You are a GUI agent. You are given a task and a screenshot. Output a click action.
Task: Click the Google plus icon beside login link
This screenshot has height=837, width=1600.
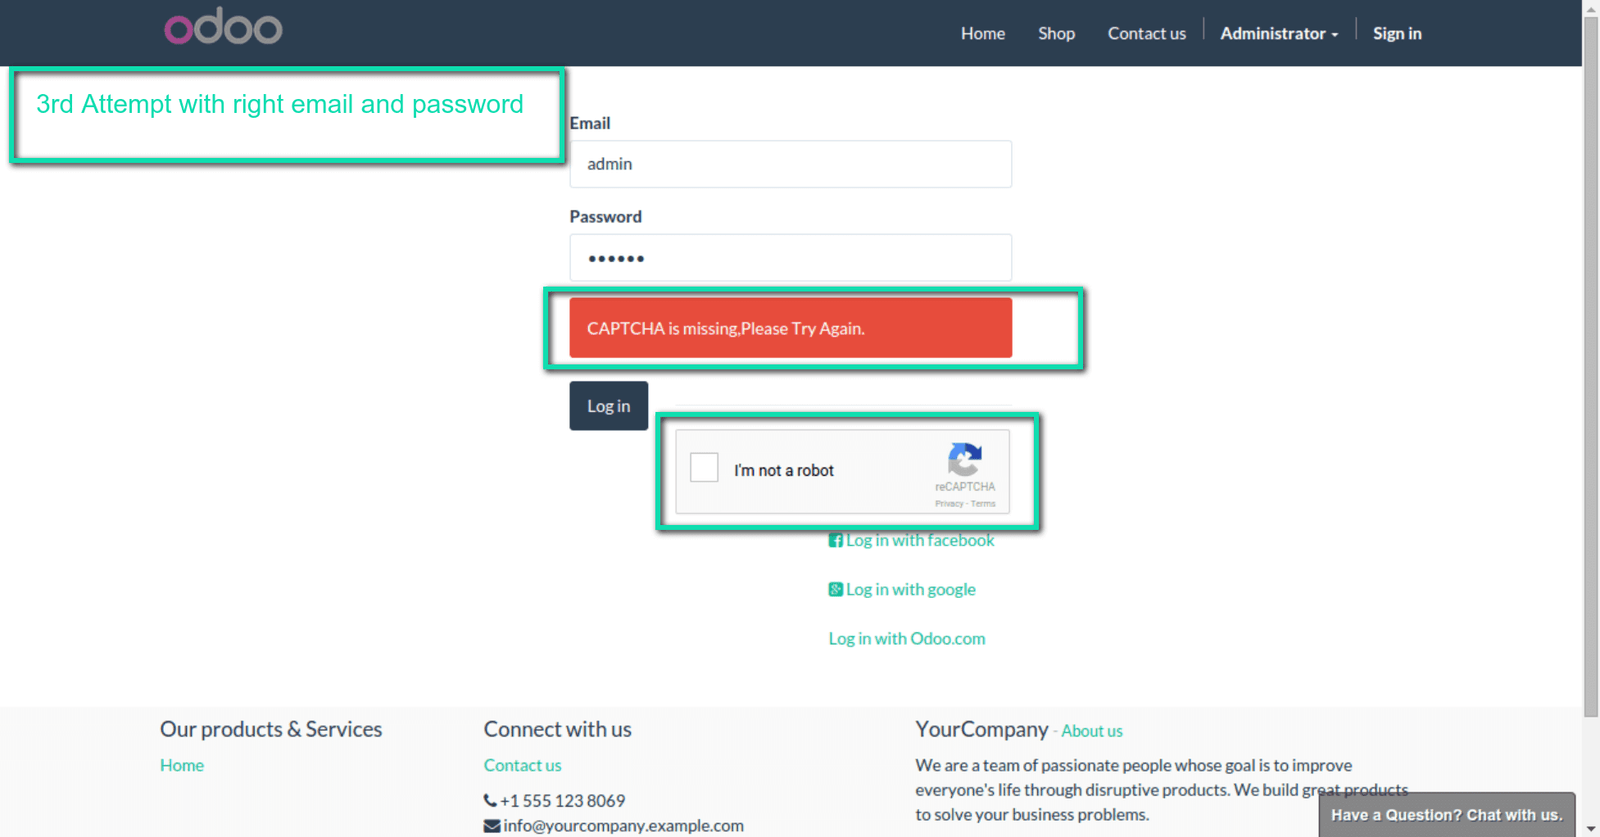coord(836,590)
